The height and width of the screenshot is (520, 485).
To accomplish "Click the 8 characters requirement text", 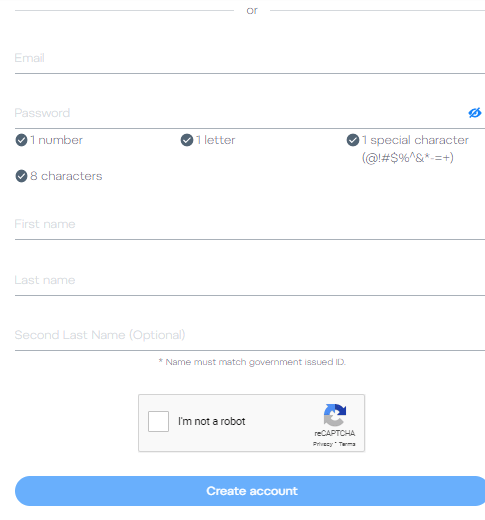I will (x=66, y=176).
